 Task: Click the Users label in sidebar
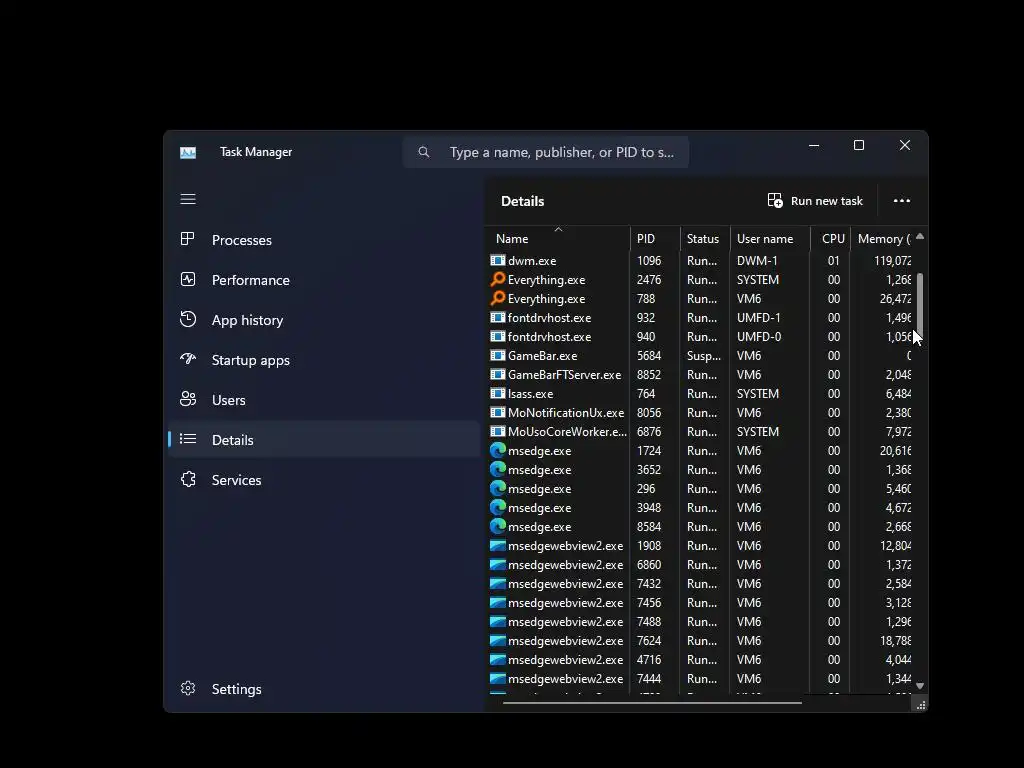(229, 400)
